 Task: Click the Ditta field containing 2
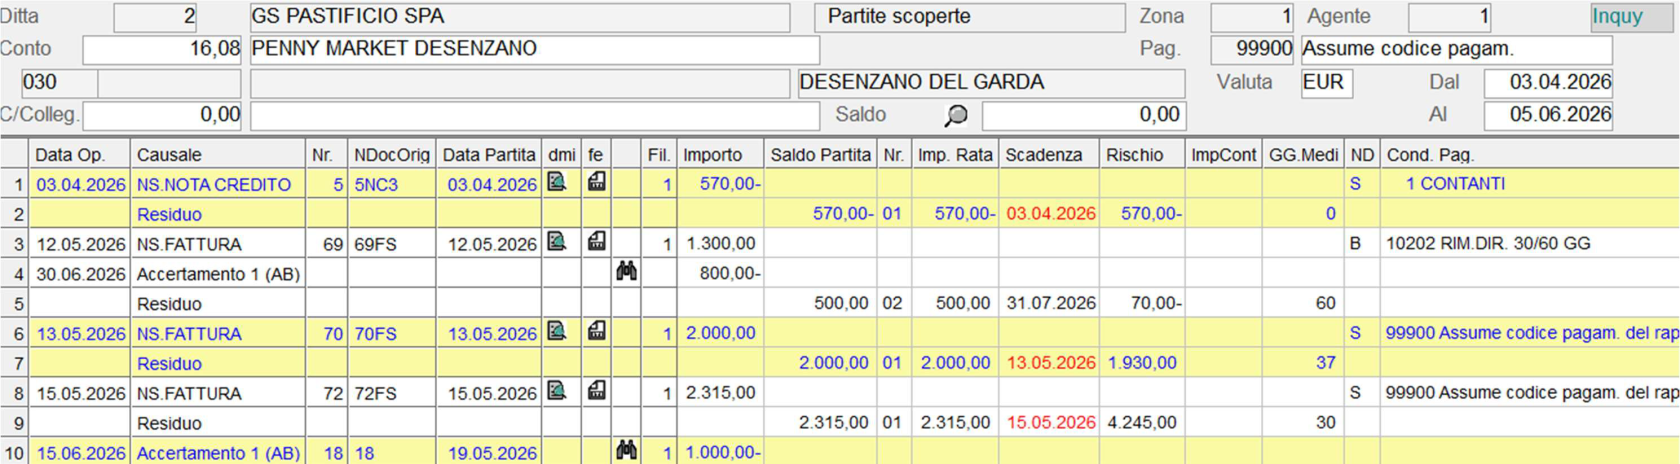click(x=155, y=17)
